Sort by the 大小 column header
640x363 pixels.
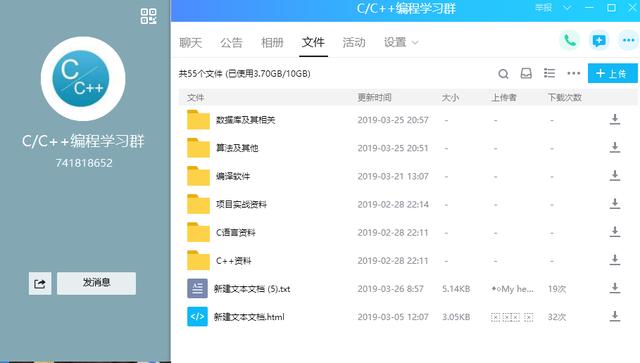[450, 98]
